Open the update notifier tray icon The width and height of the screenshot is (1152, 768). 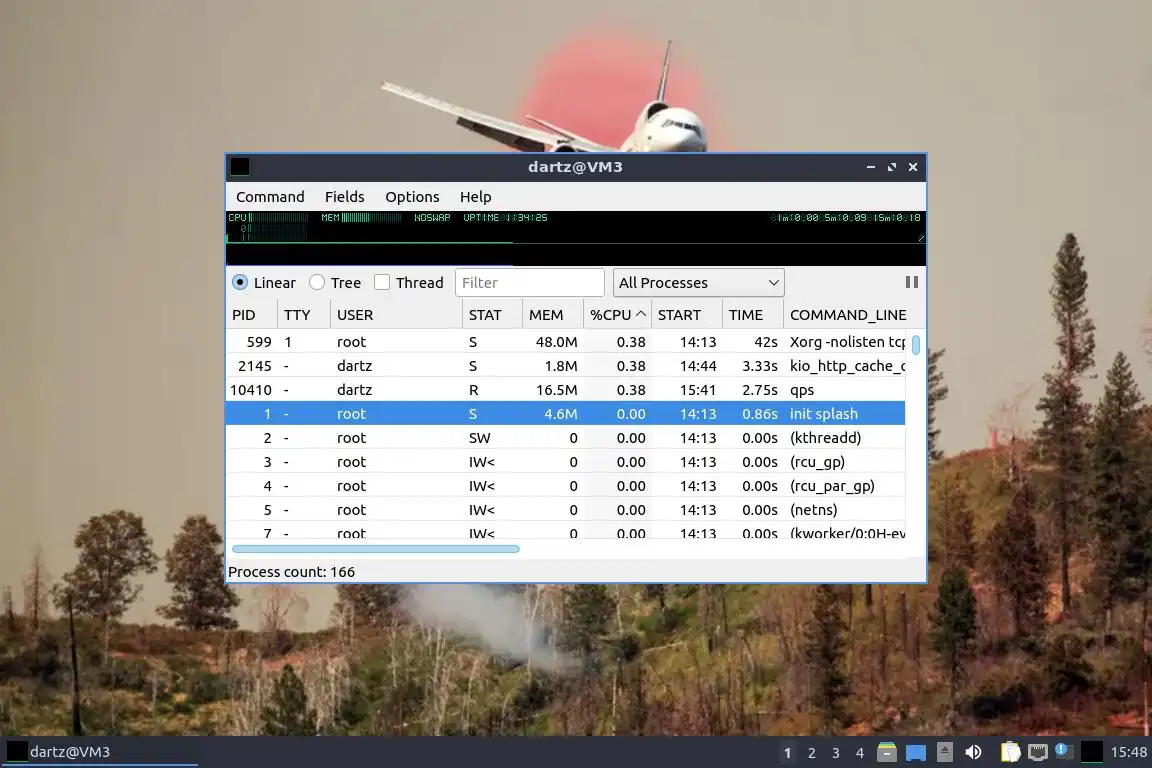coord(1064,751)
